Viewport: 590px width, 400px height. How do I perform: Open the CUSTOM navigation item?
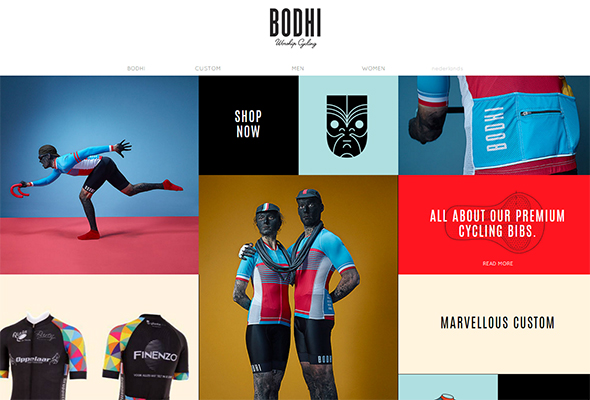pos(208,68)
